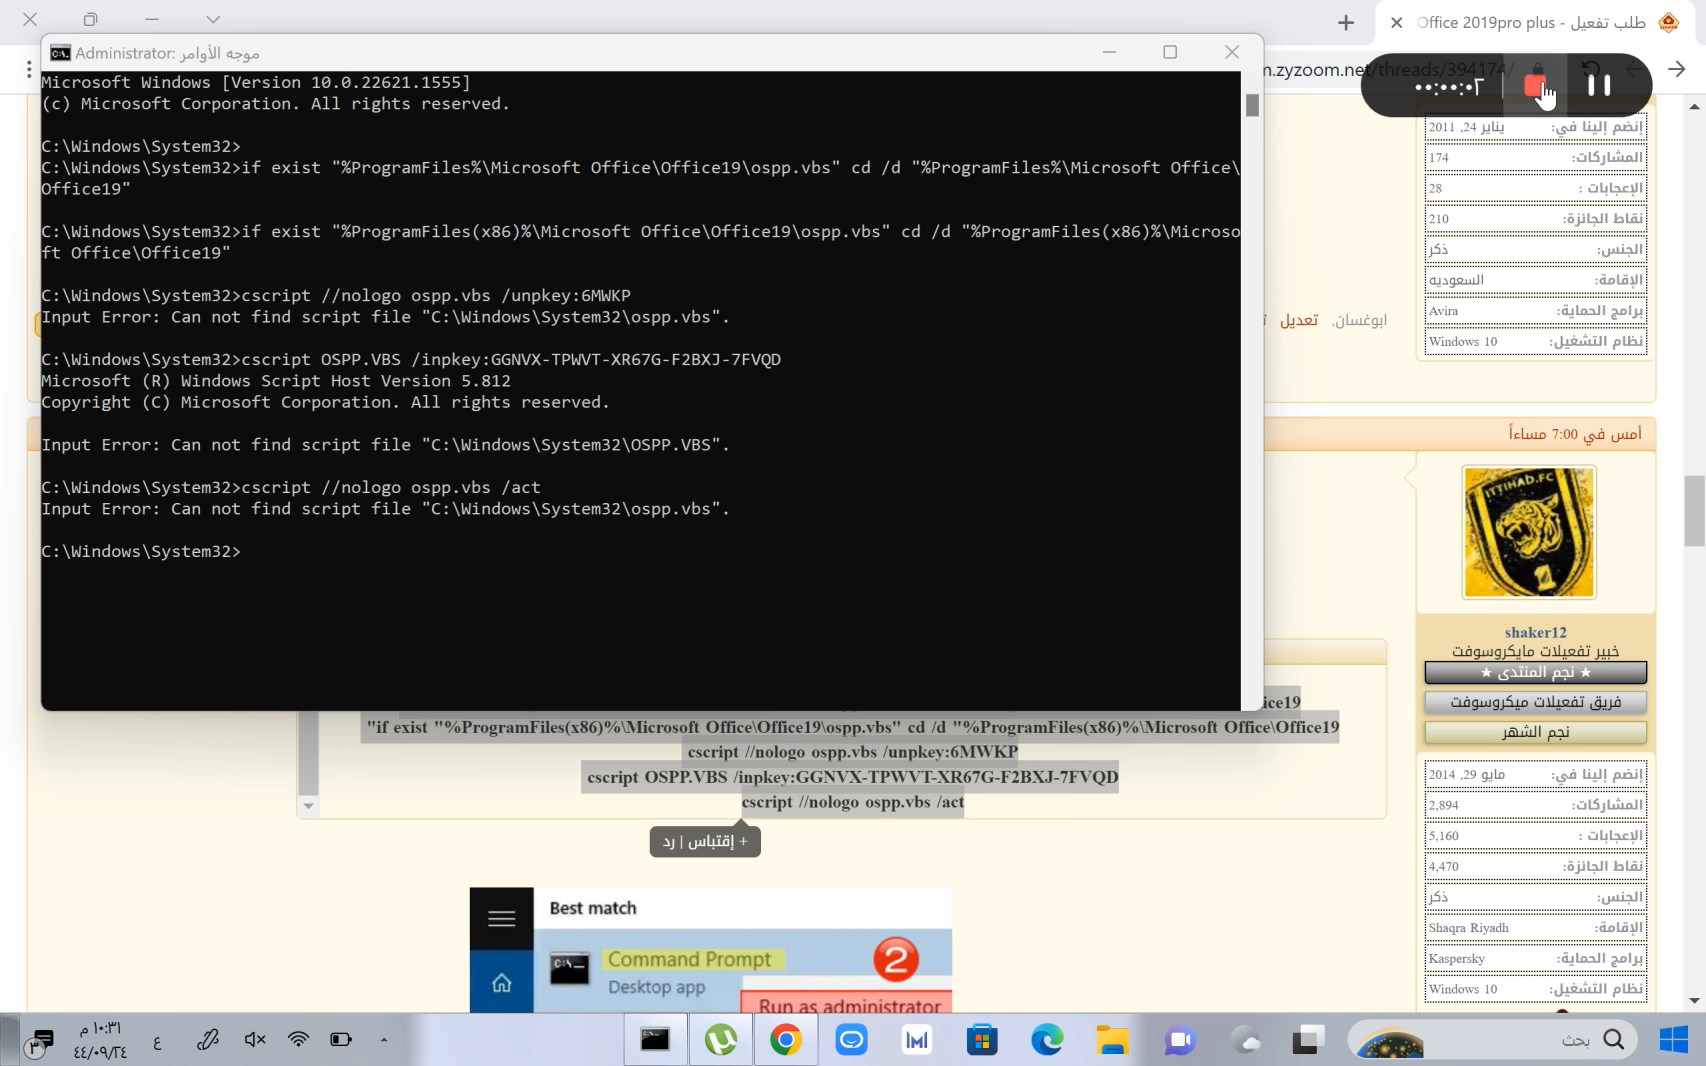Close the Office 2019pro plus tab
The image size is (1706, 1066).
click(x=1397, y=22)
